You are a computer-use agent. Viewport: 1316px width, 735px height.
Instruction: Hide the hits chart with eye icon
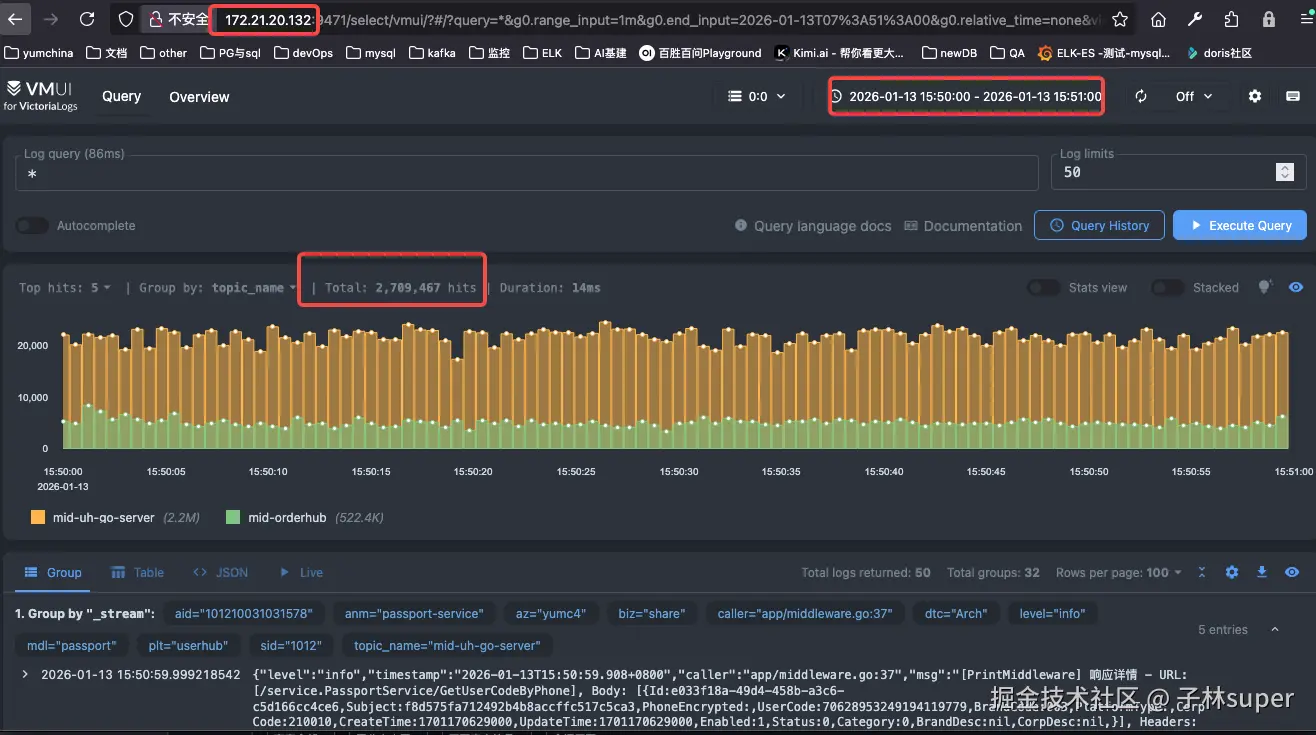click(1293, 288)
